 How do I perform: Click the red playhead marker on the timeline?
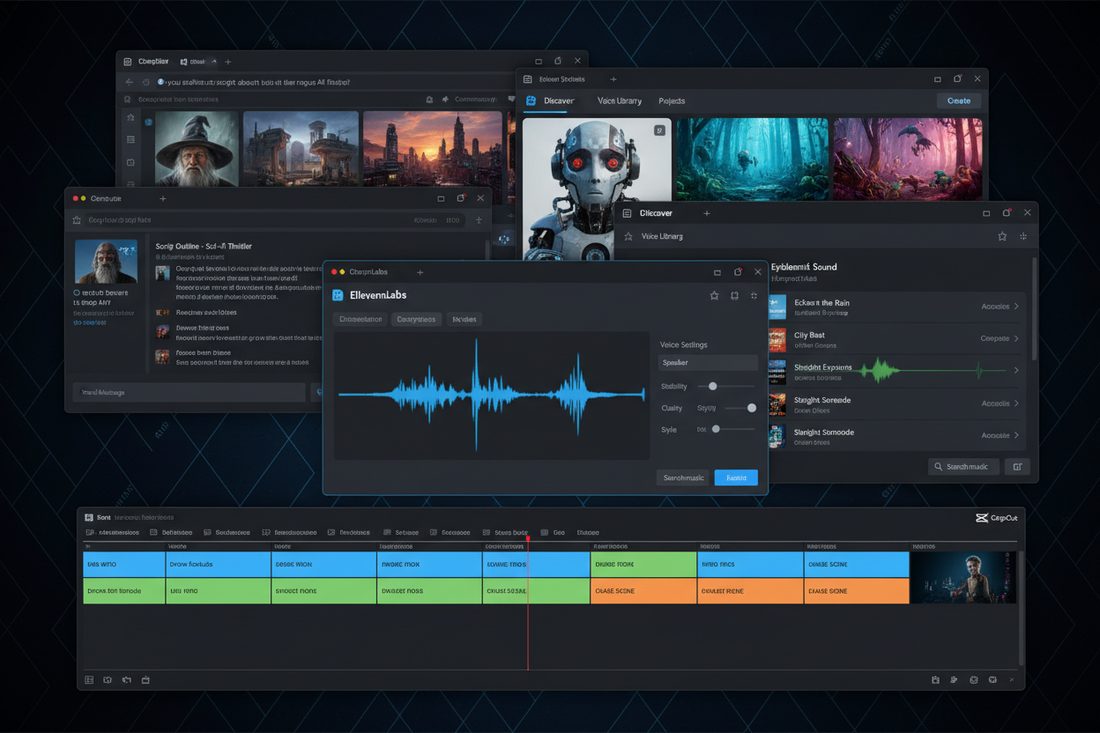[x=528, y=539]
